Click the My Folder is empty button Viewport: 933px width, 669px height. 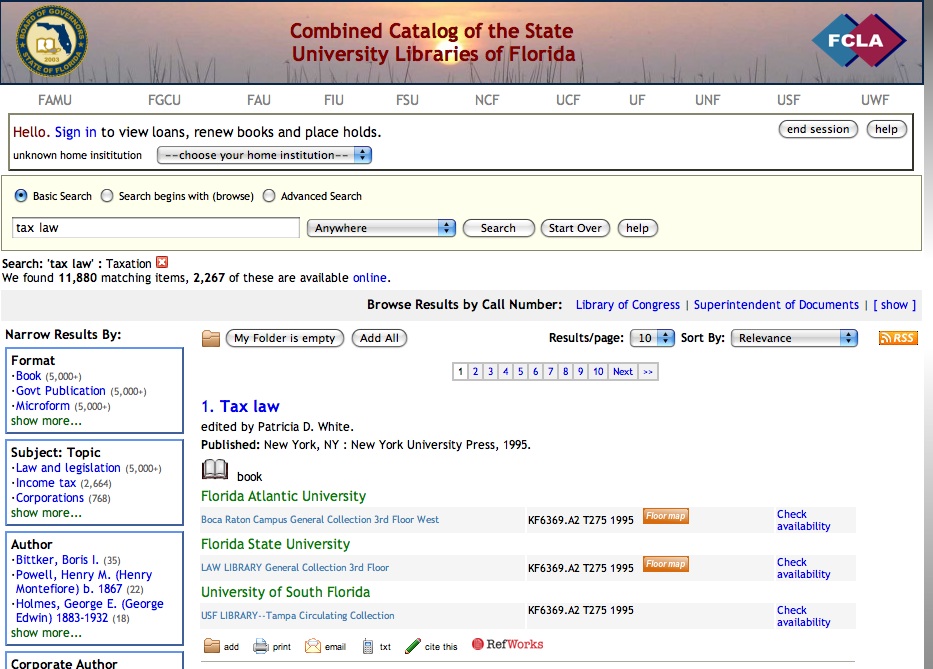285,338
